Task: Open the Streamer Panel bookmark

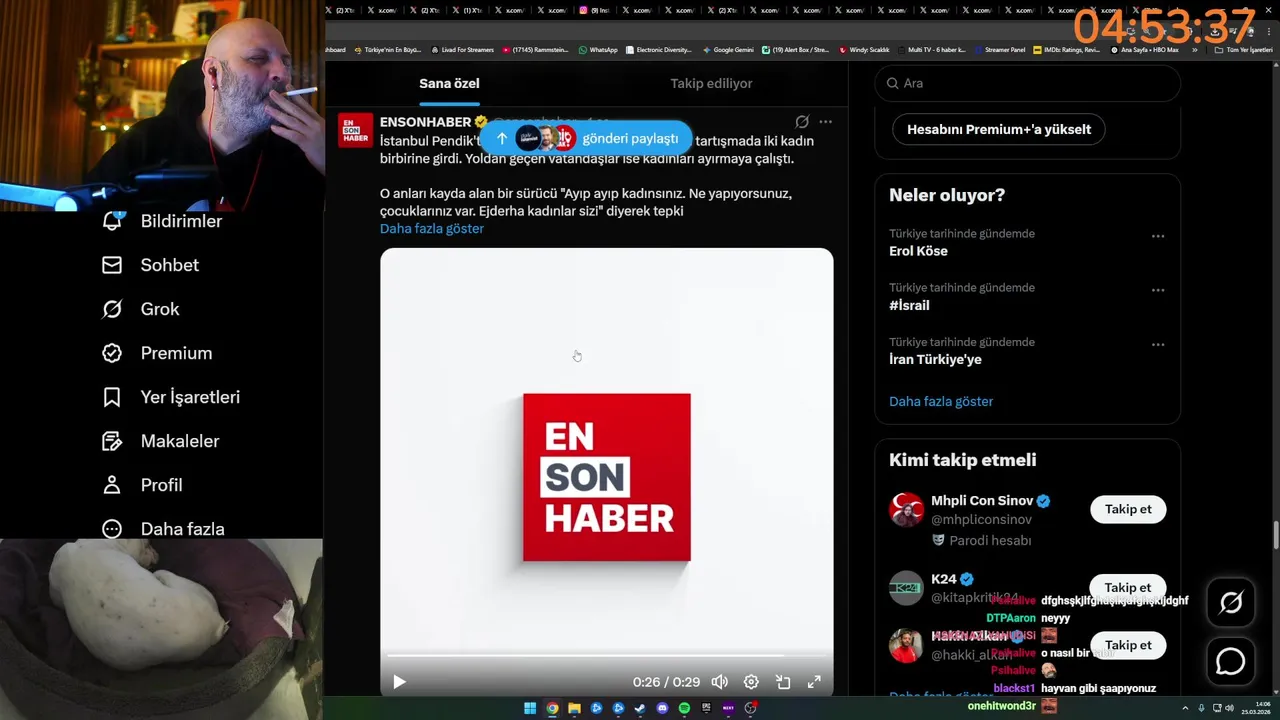Action: pos(999,49)
